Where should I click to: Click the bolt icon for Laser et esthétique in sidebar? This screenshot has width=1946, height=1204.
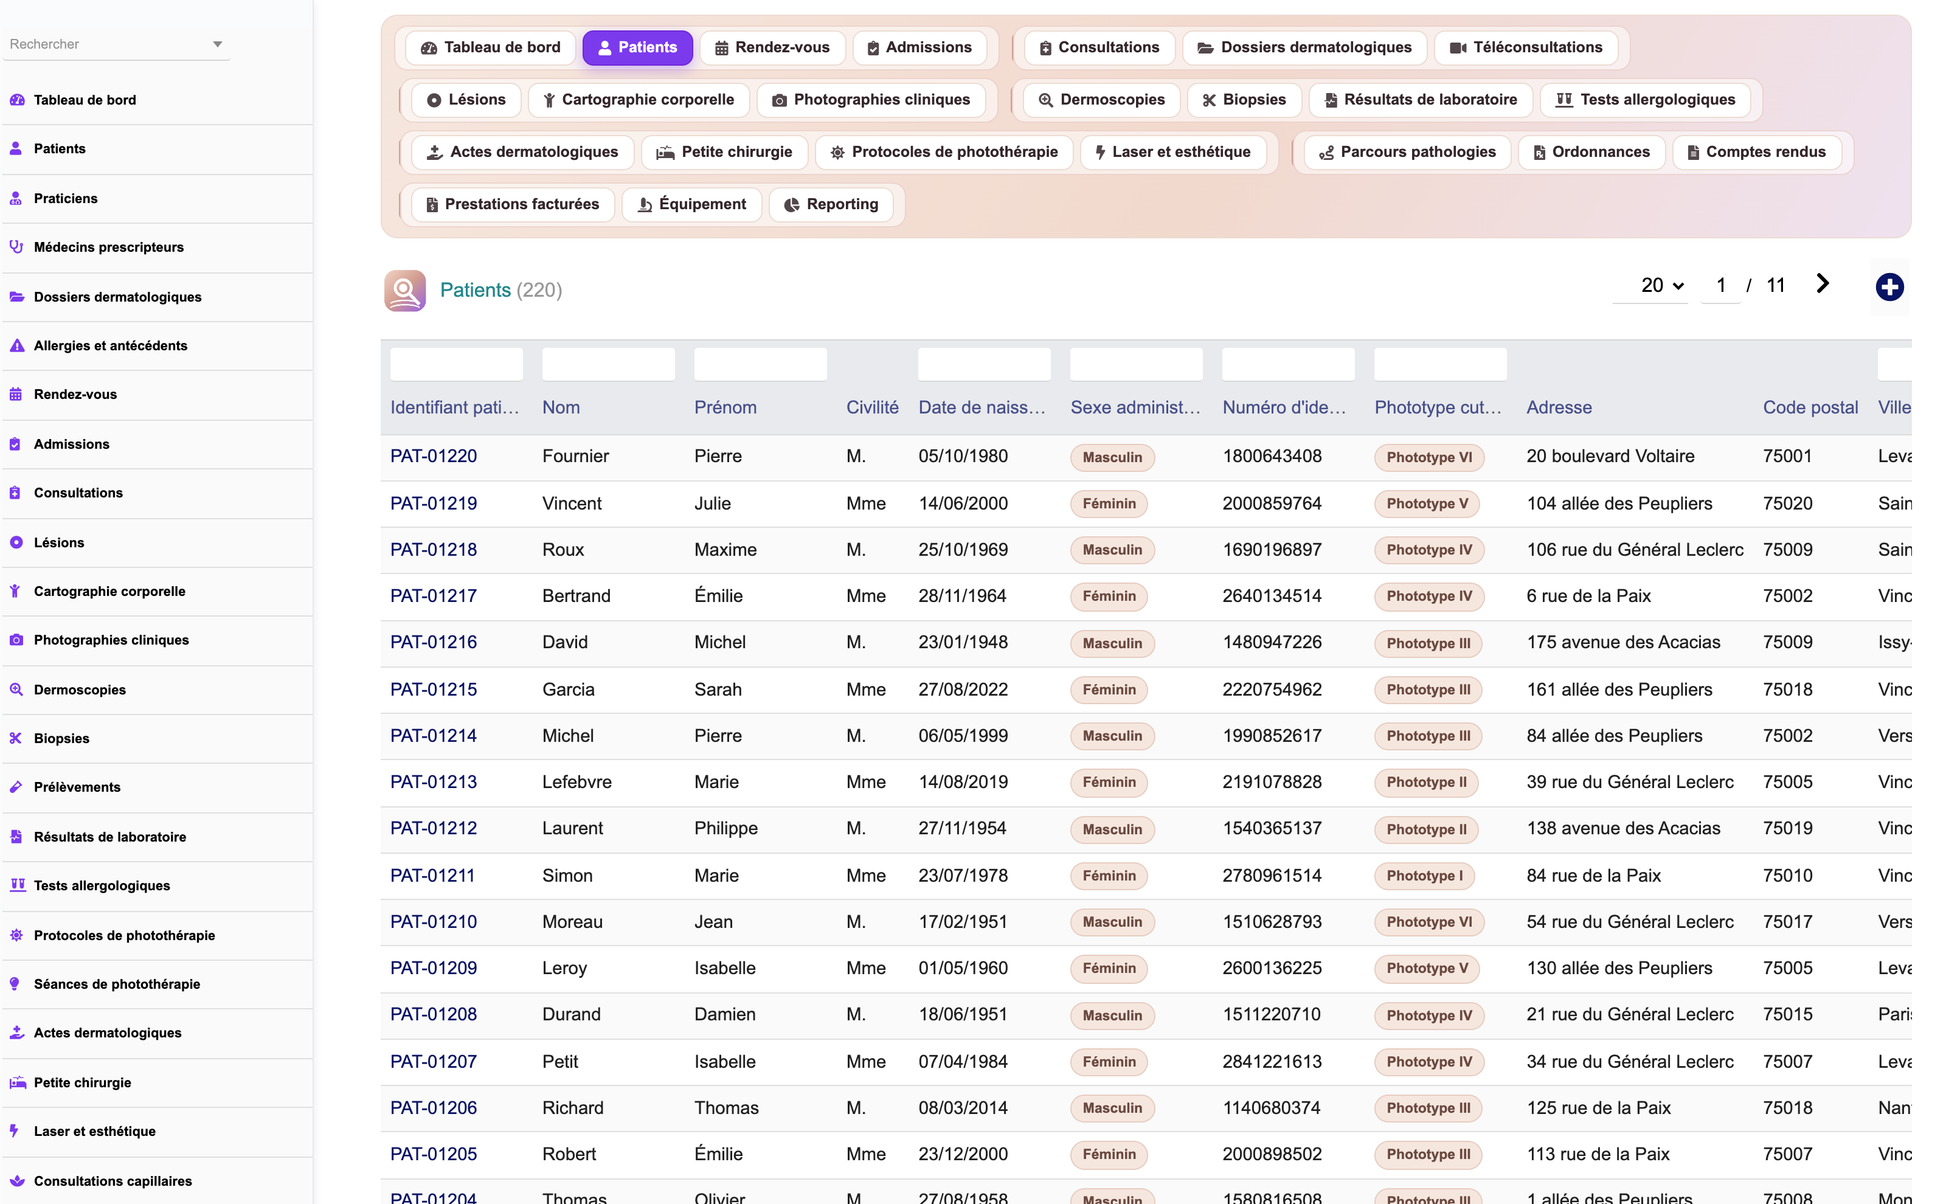[x=16, y=1132]
